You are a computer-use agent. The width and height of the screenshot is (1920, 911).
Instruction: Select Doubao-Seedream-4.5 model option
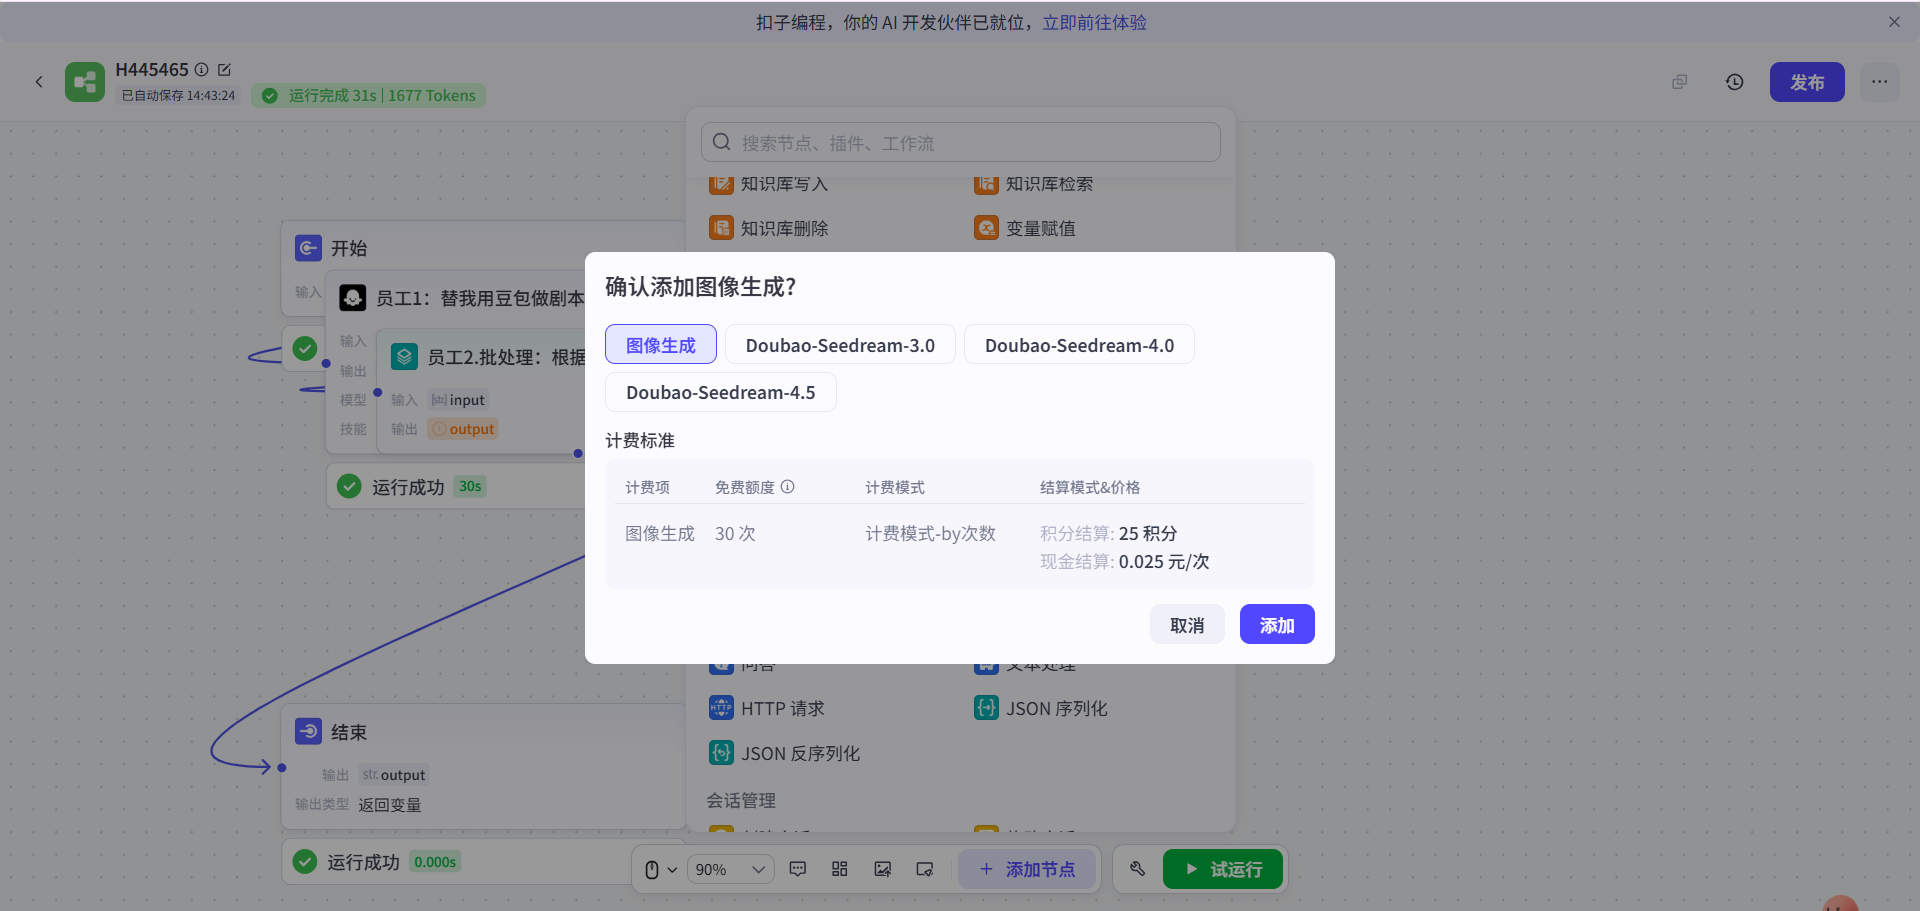pyautogui.click(x=720, y=392)
